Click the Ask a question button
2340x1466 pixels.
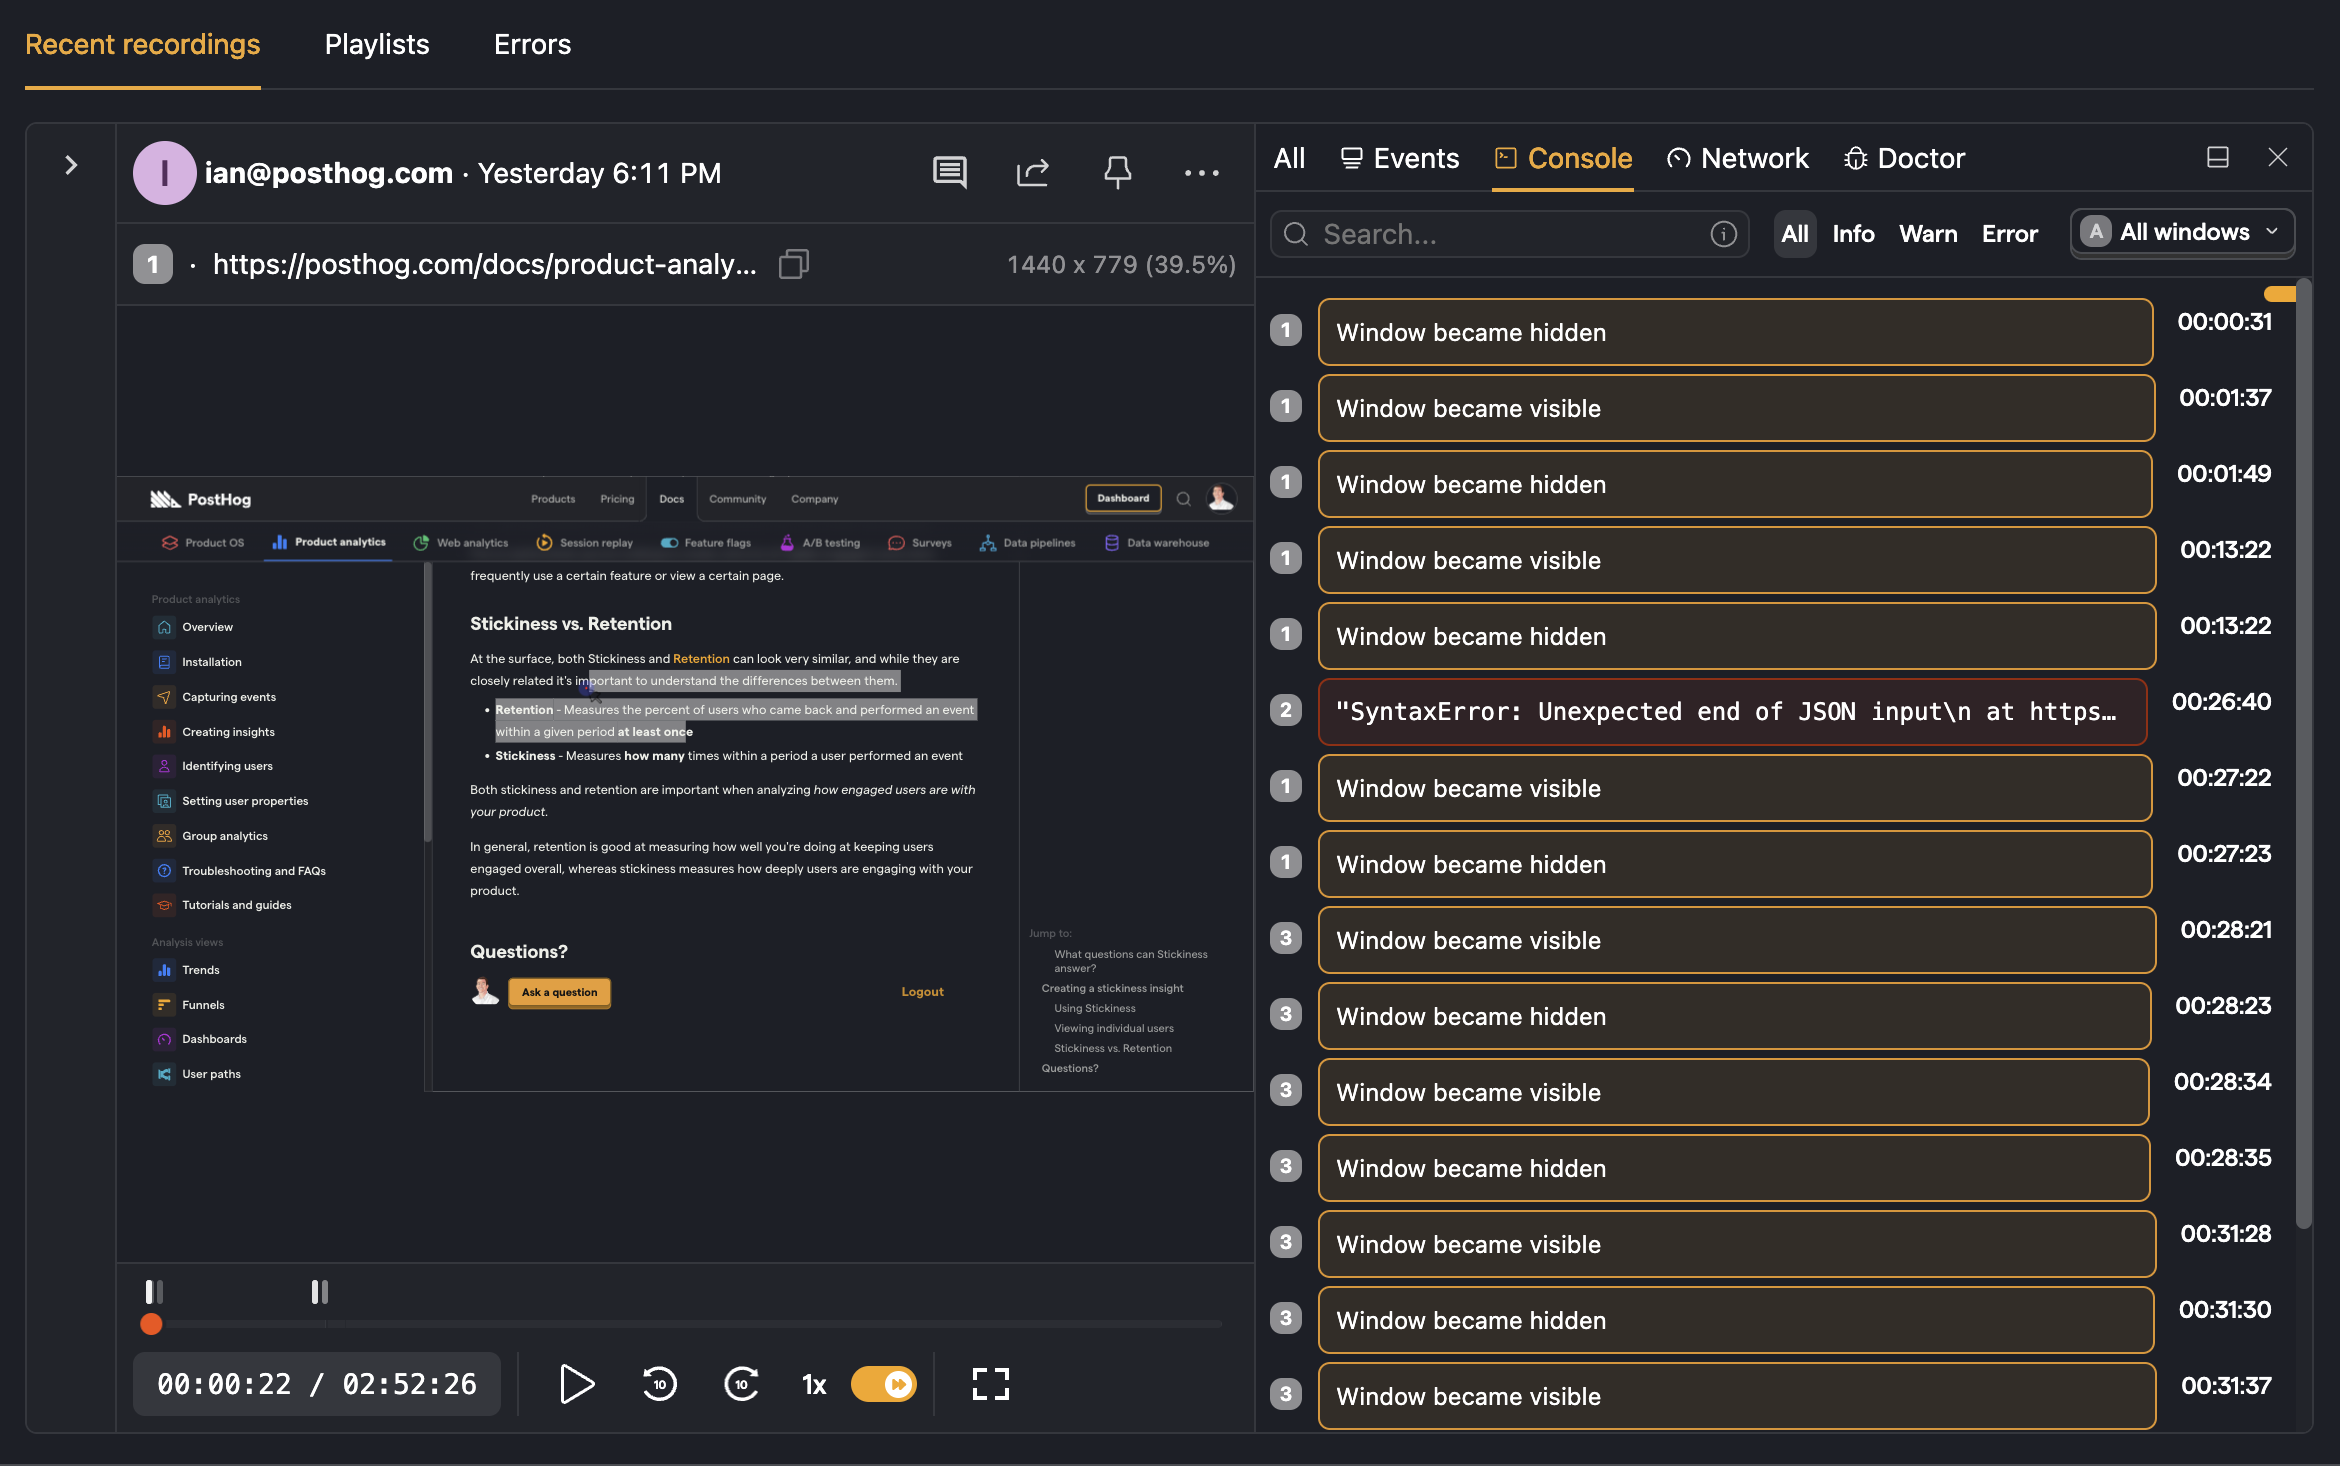tap(559, 992)
